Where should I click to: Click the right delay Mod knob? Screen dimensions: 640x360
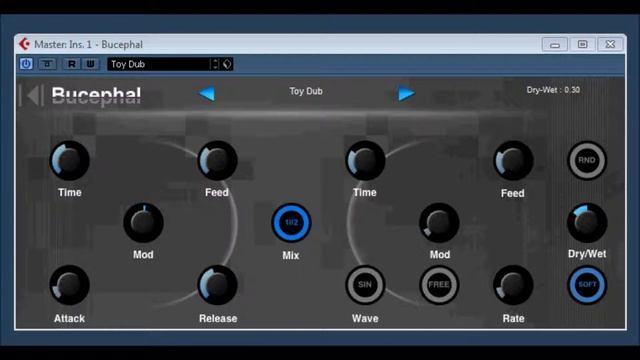coord(439,223)
